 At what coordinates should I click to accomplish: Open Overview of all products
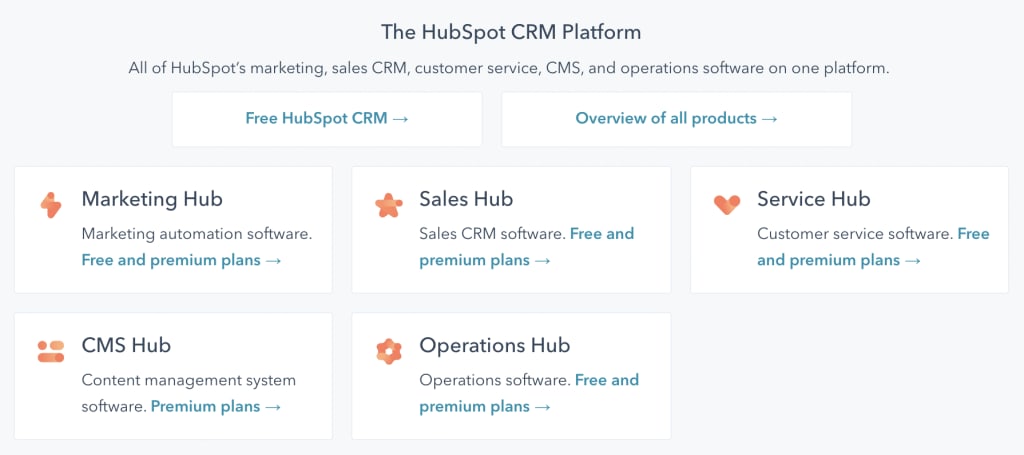pyautogui.click(x=677, y=119)
